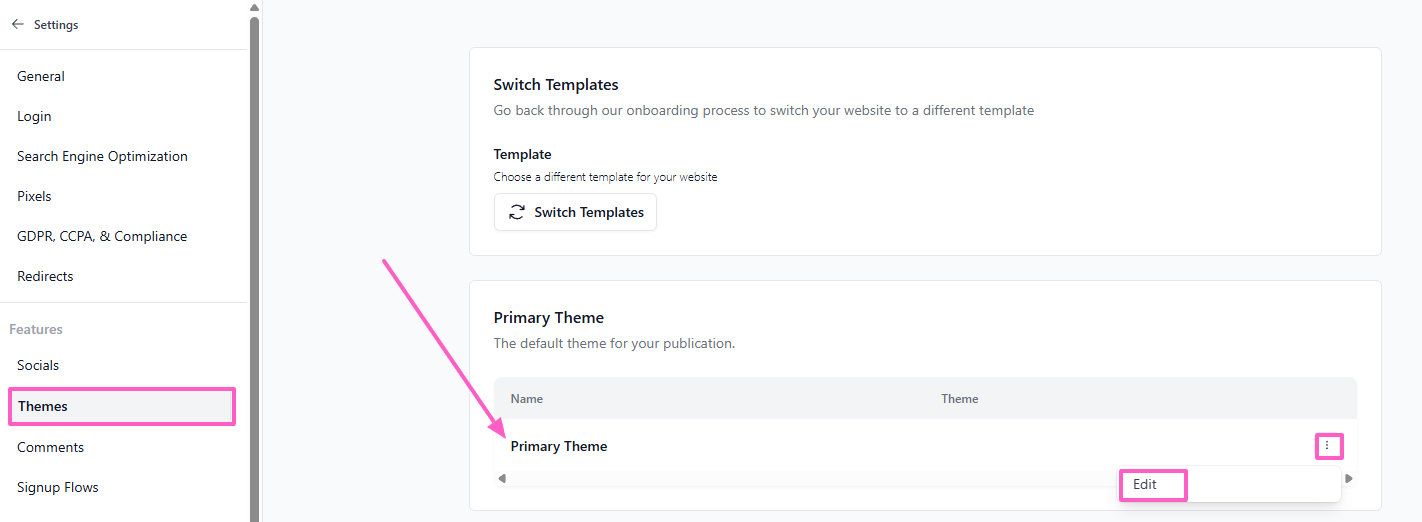Navigate to Pixels settings
The width and height of the screenshot is (1422, 522).
click(34, 196)
